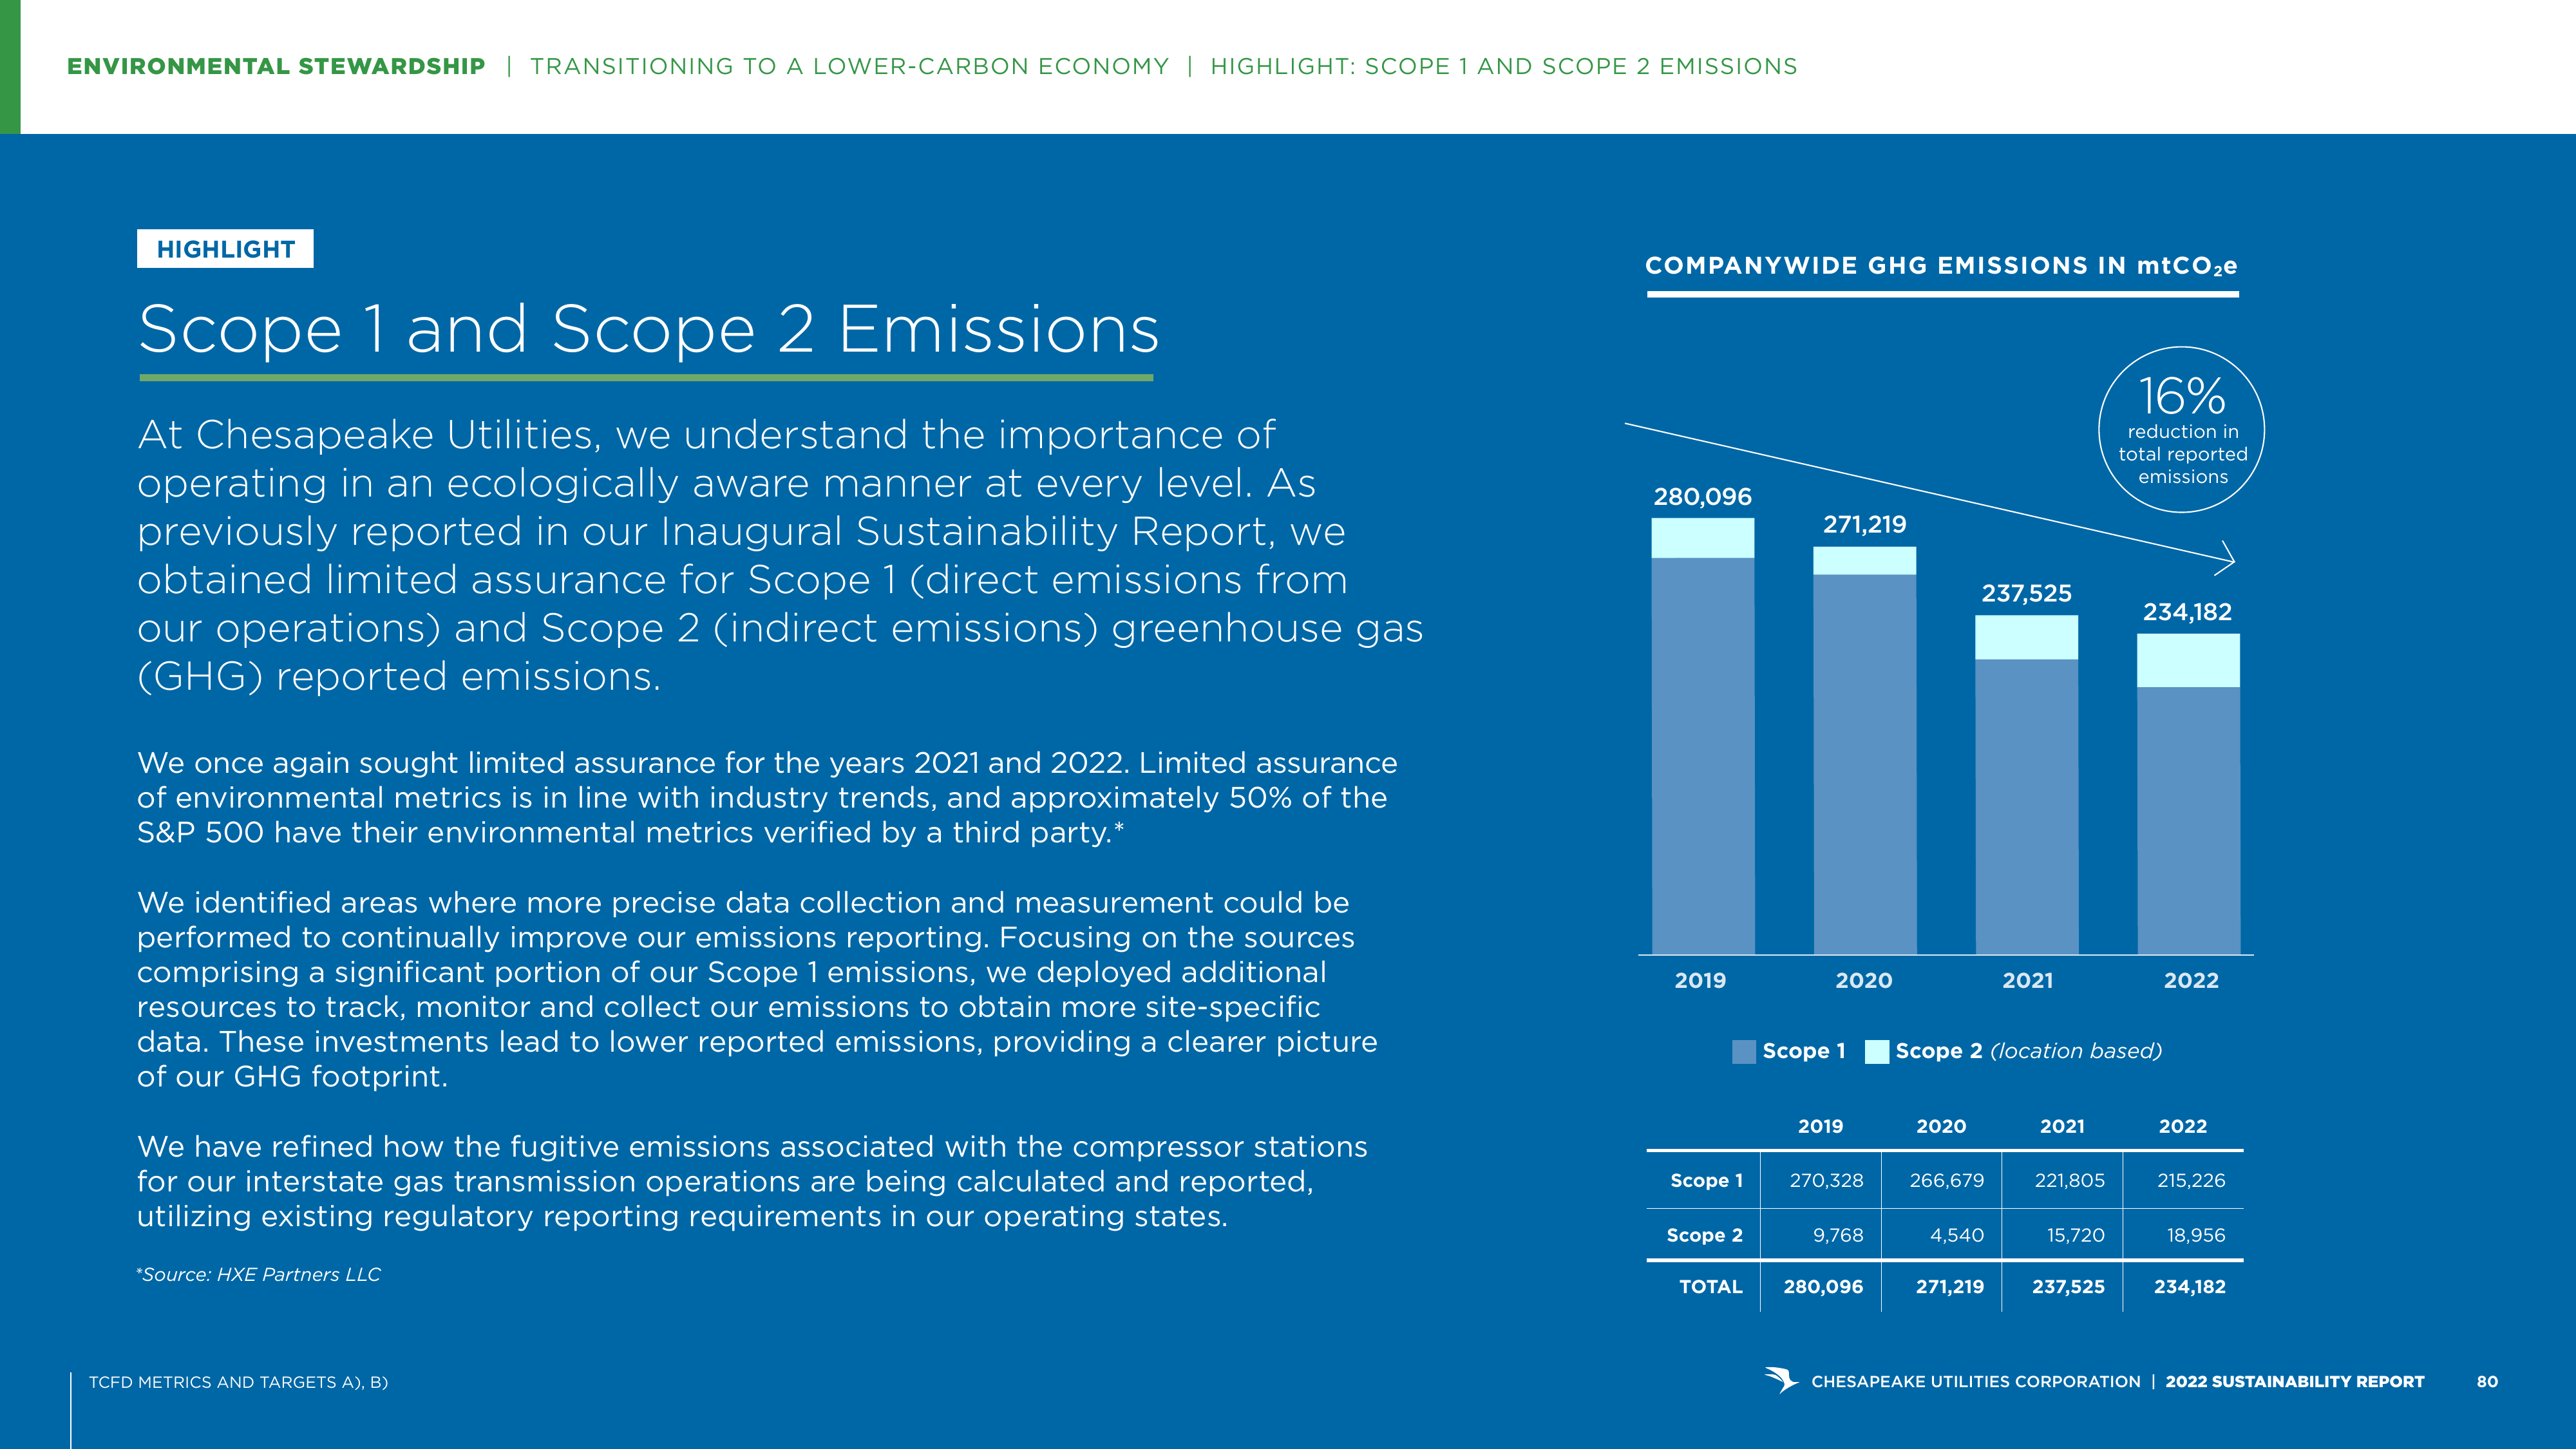Click table cell 221,805 for Scope 1 2021

(x=2069, y=1181)
